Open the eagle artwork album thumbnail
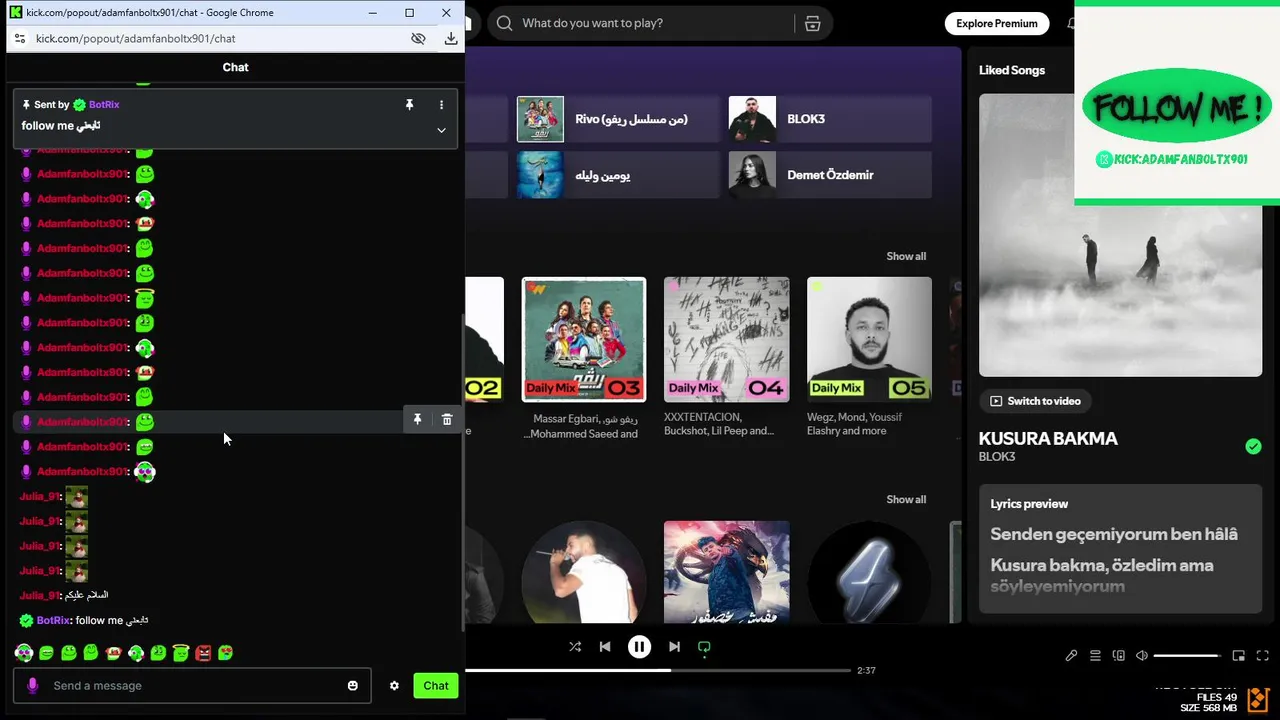The width and height of the screenshot is (1280, 720). tap(727, 572)
